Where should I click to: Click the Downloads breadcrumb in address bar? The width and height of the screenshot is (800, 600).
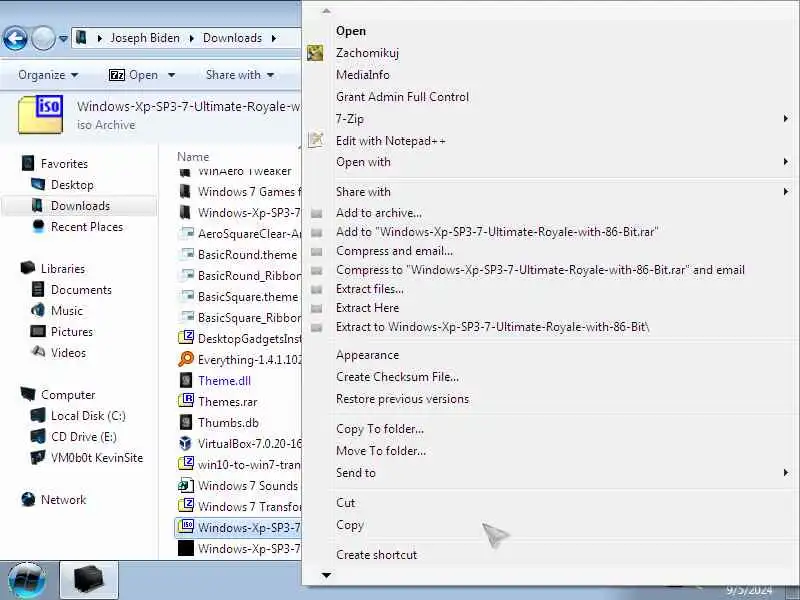232,38
